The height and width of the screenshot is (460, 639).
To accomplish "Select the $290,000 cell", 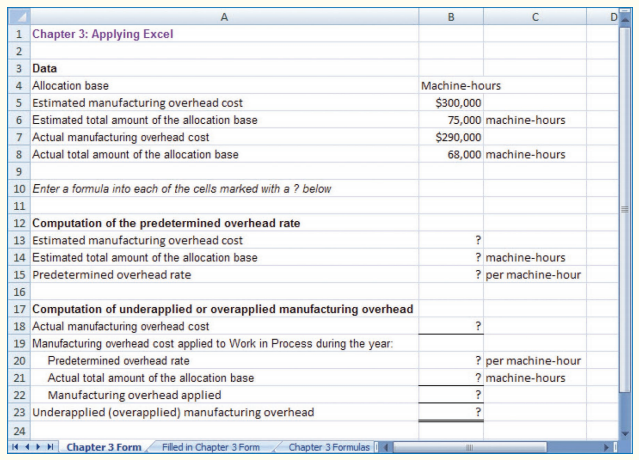I will 451,137.
